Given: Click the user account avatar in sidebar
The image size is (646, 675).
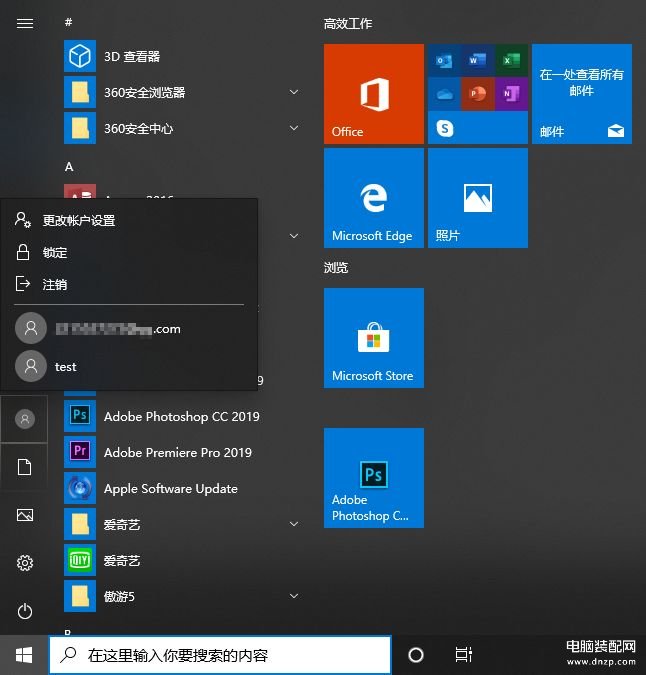Looking at the screenshot, I should pos(25,419).
